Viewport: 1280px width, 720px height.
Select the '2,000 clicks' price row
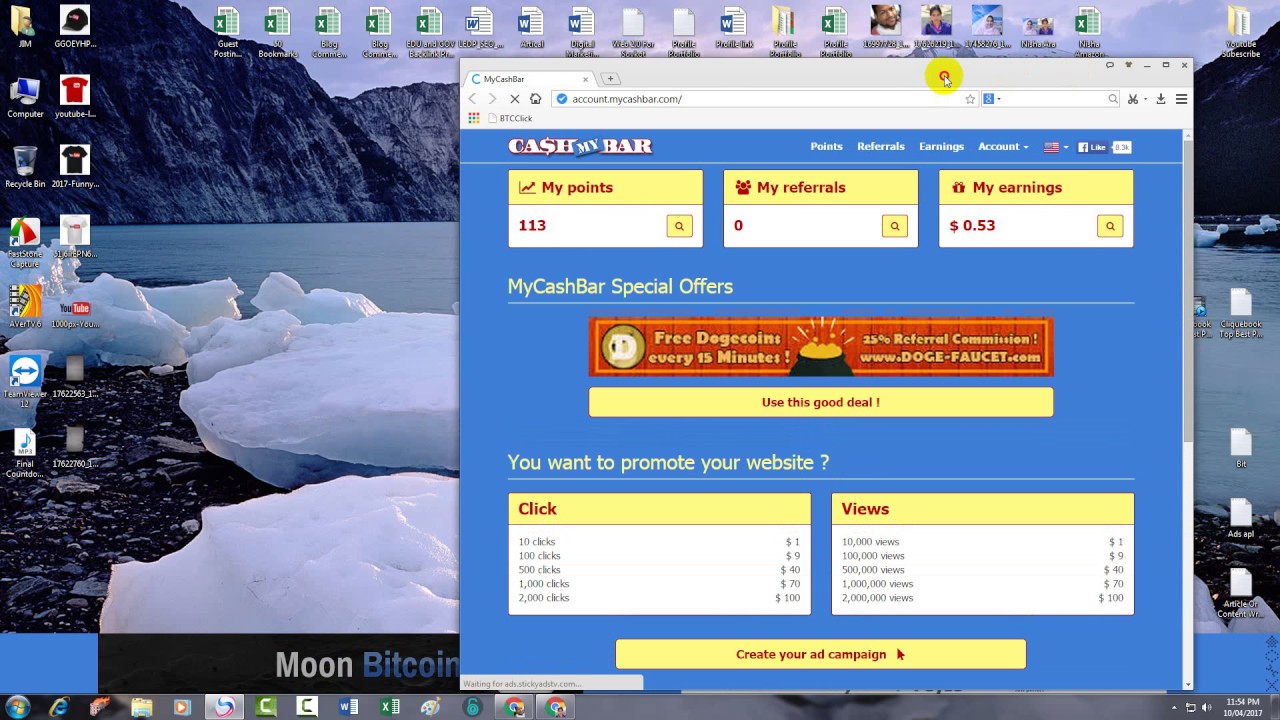659,598
